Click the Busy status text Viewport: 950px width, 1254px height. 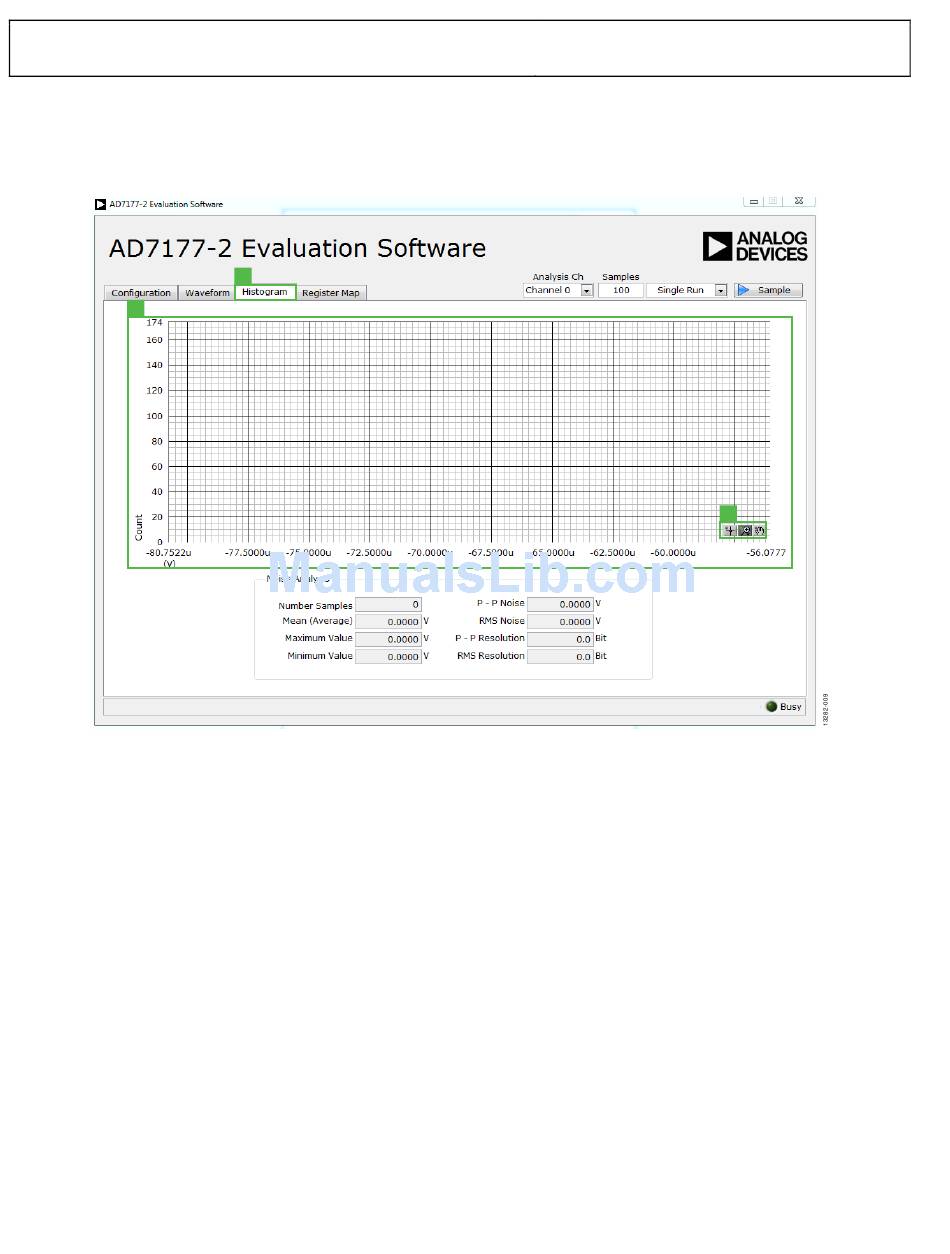point(791,707)
